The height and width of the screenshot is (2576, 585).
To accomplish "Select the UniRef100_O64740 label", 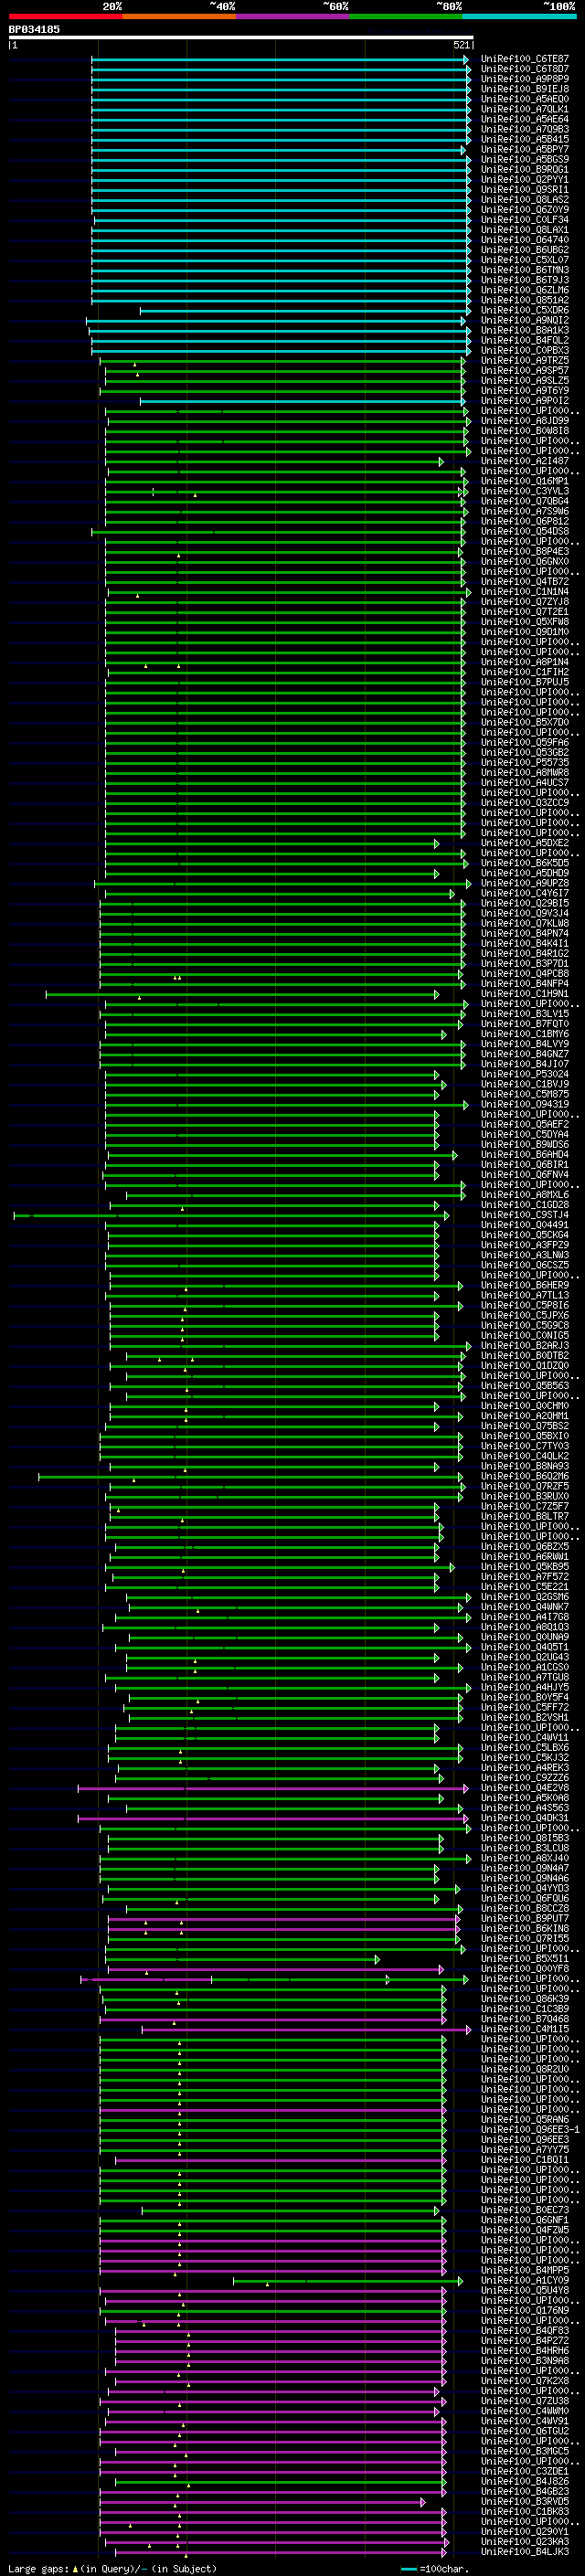I will click(x=525, y=240).
